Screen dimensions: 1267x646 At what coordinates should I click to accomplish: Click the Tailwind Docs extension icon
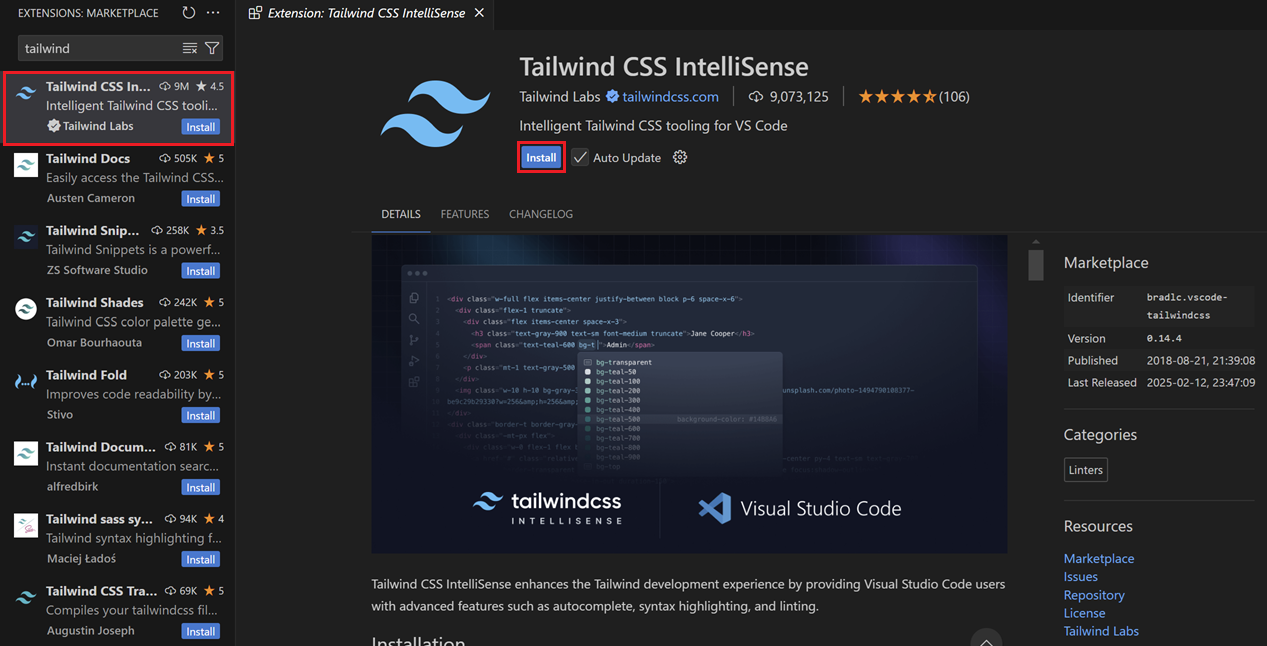[26, 165]
